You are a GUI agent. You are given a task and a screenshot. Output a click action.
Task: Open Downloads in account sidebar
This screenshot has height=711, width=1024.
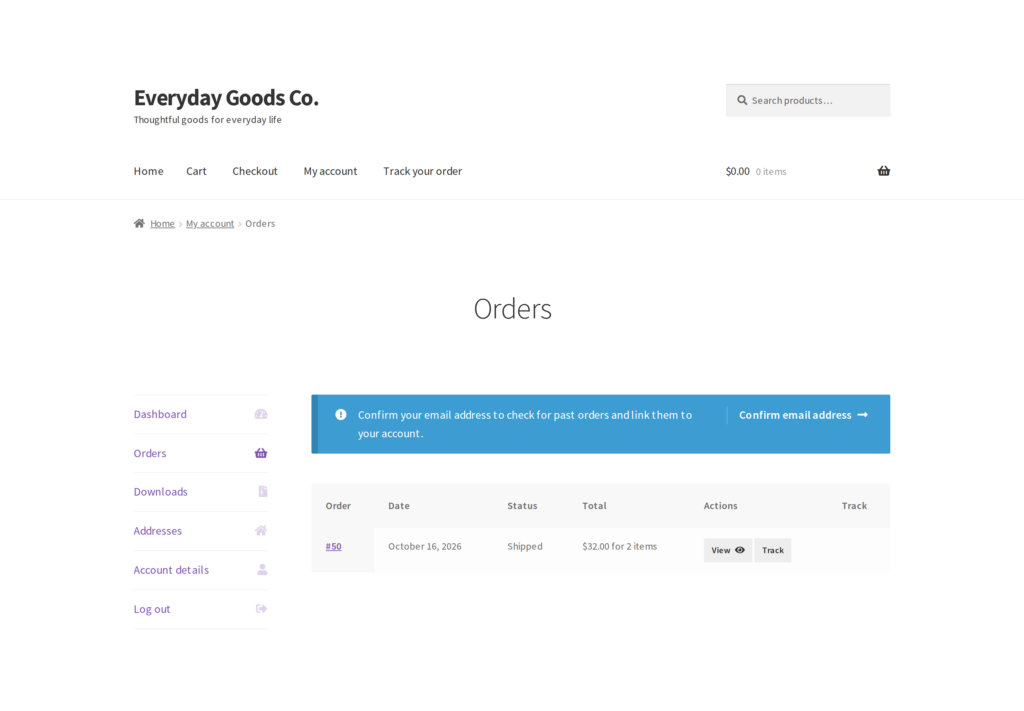(161, 492)
